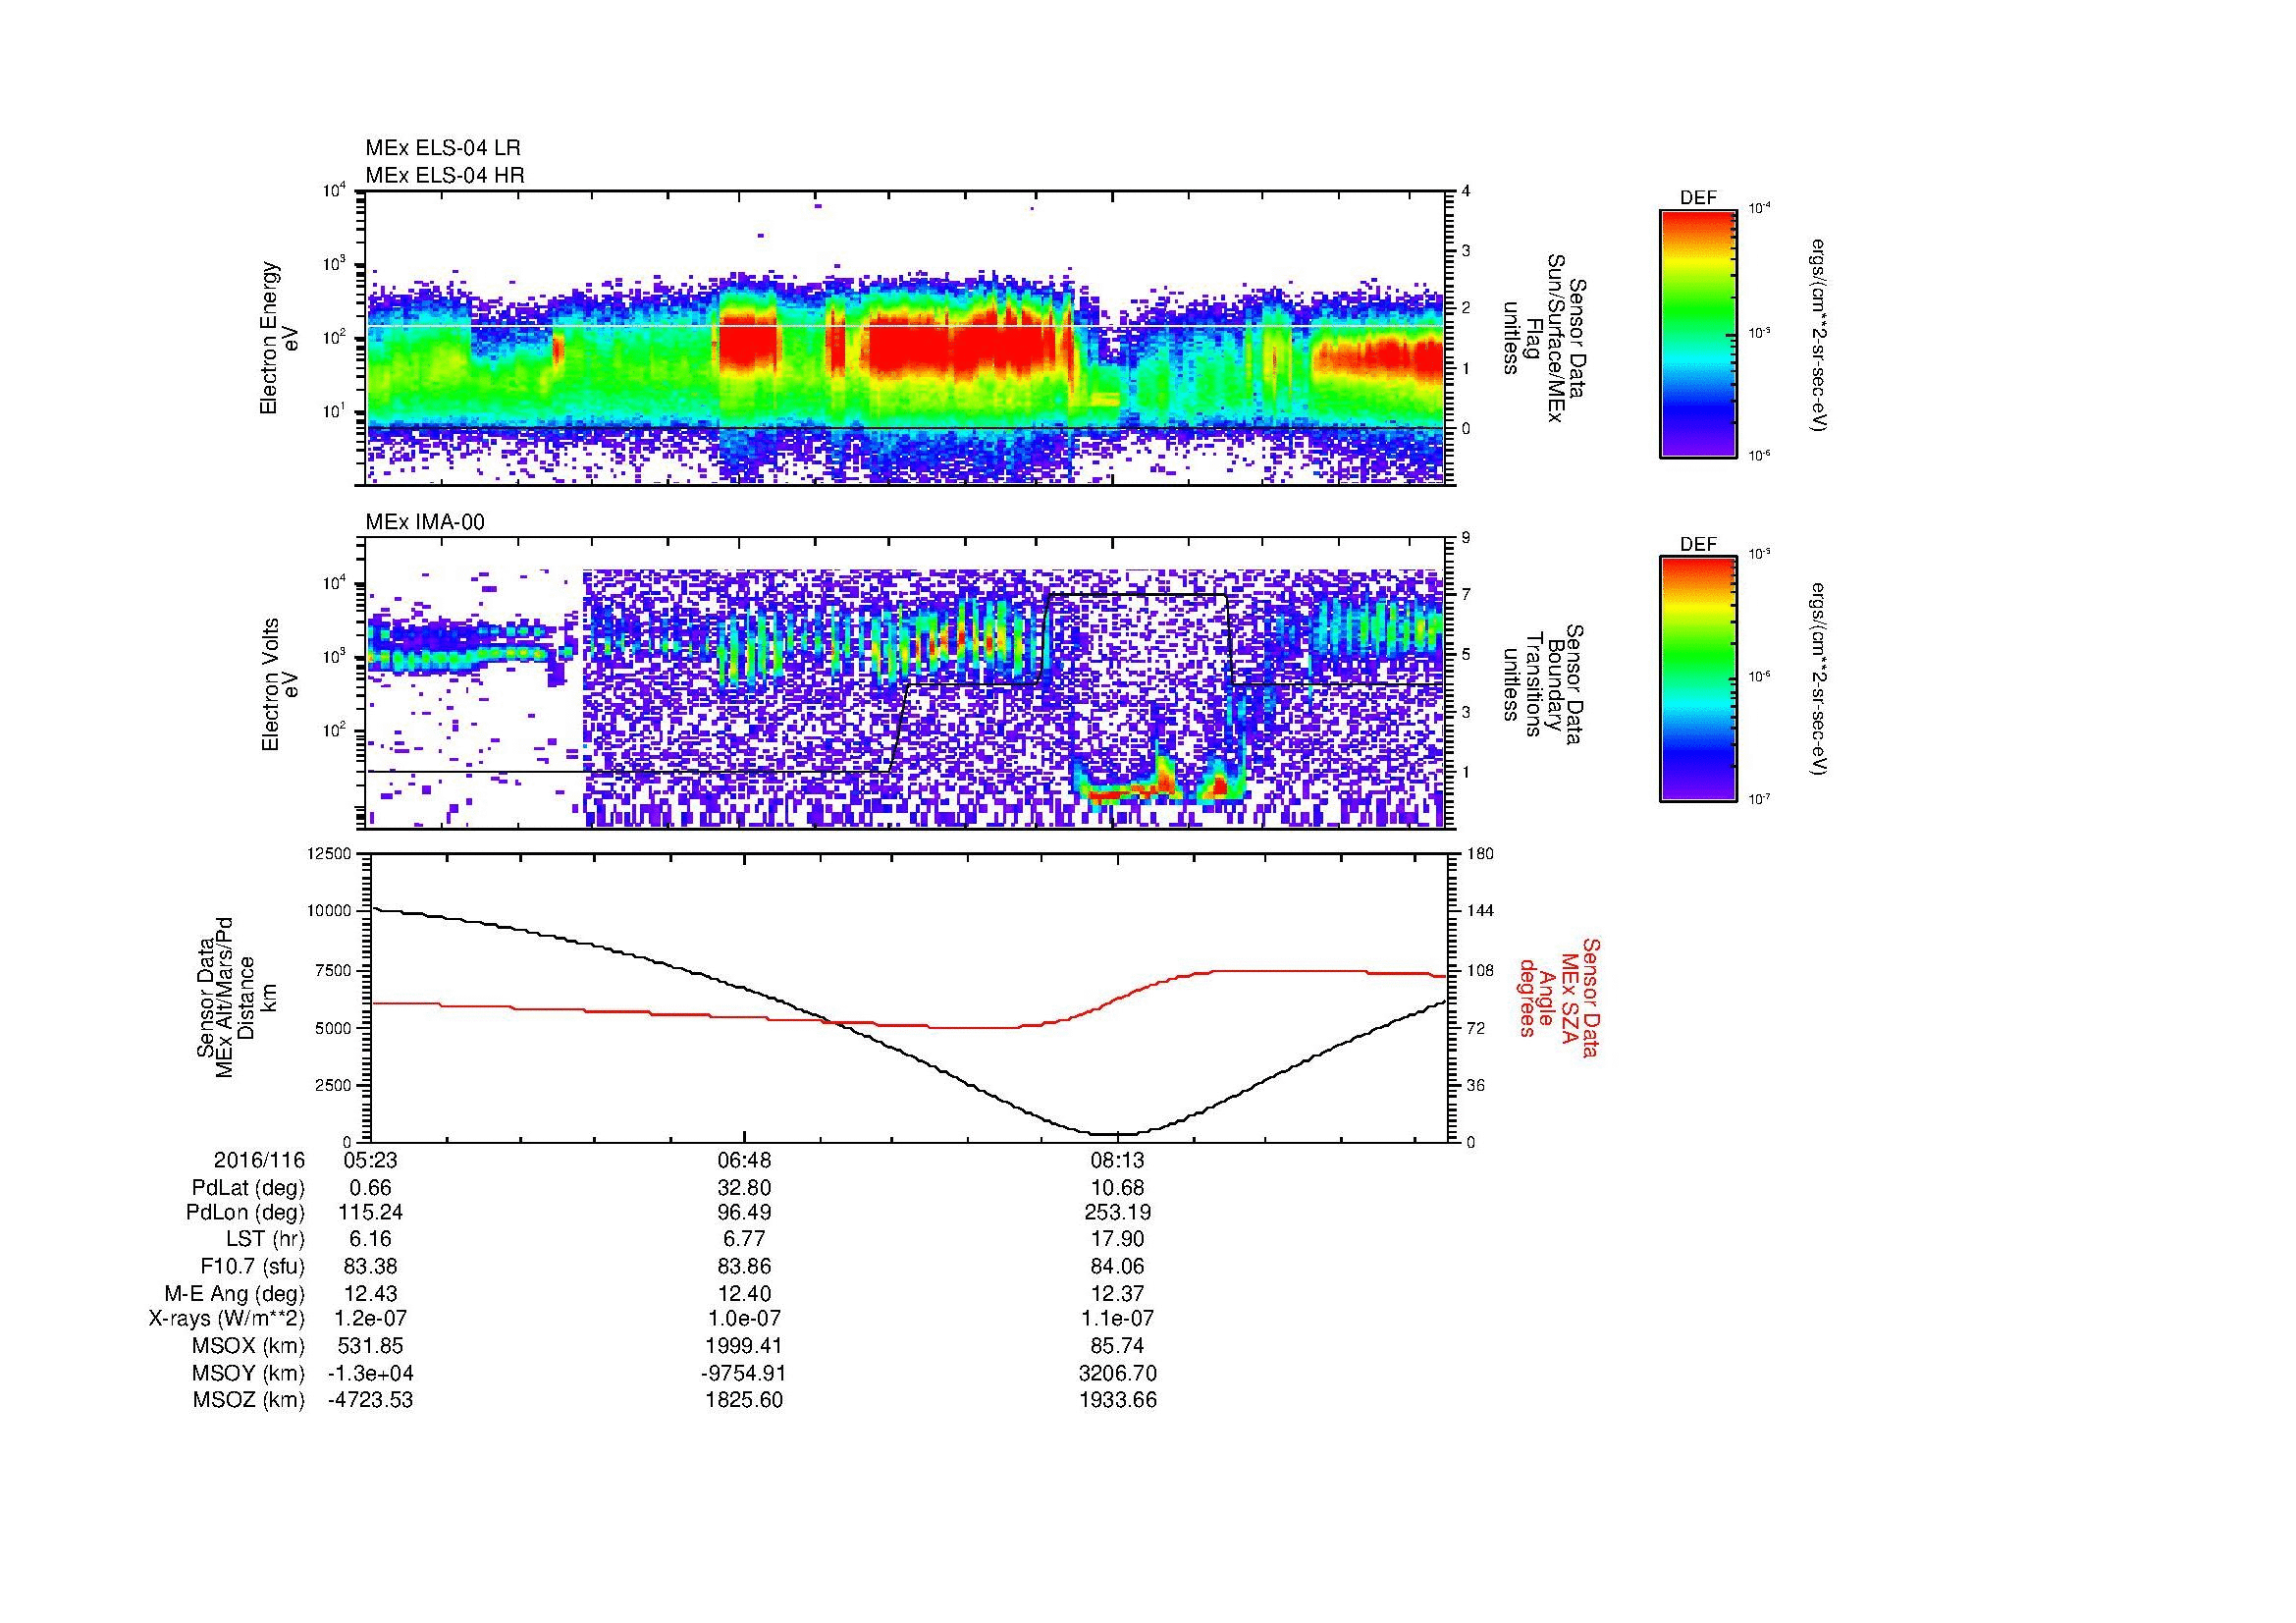Click the PdLat value 32.80

pyautogui.click(x=744, y=1188)
